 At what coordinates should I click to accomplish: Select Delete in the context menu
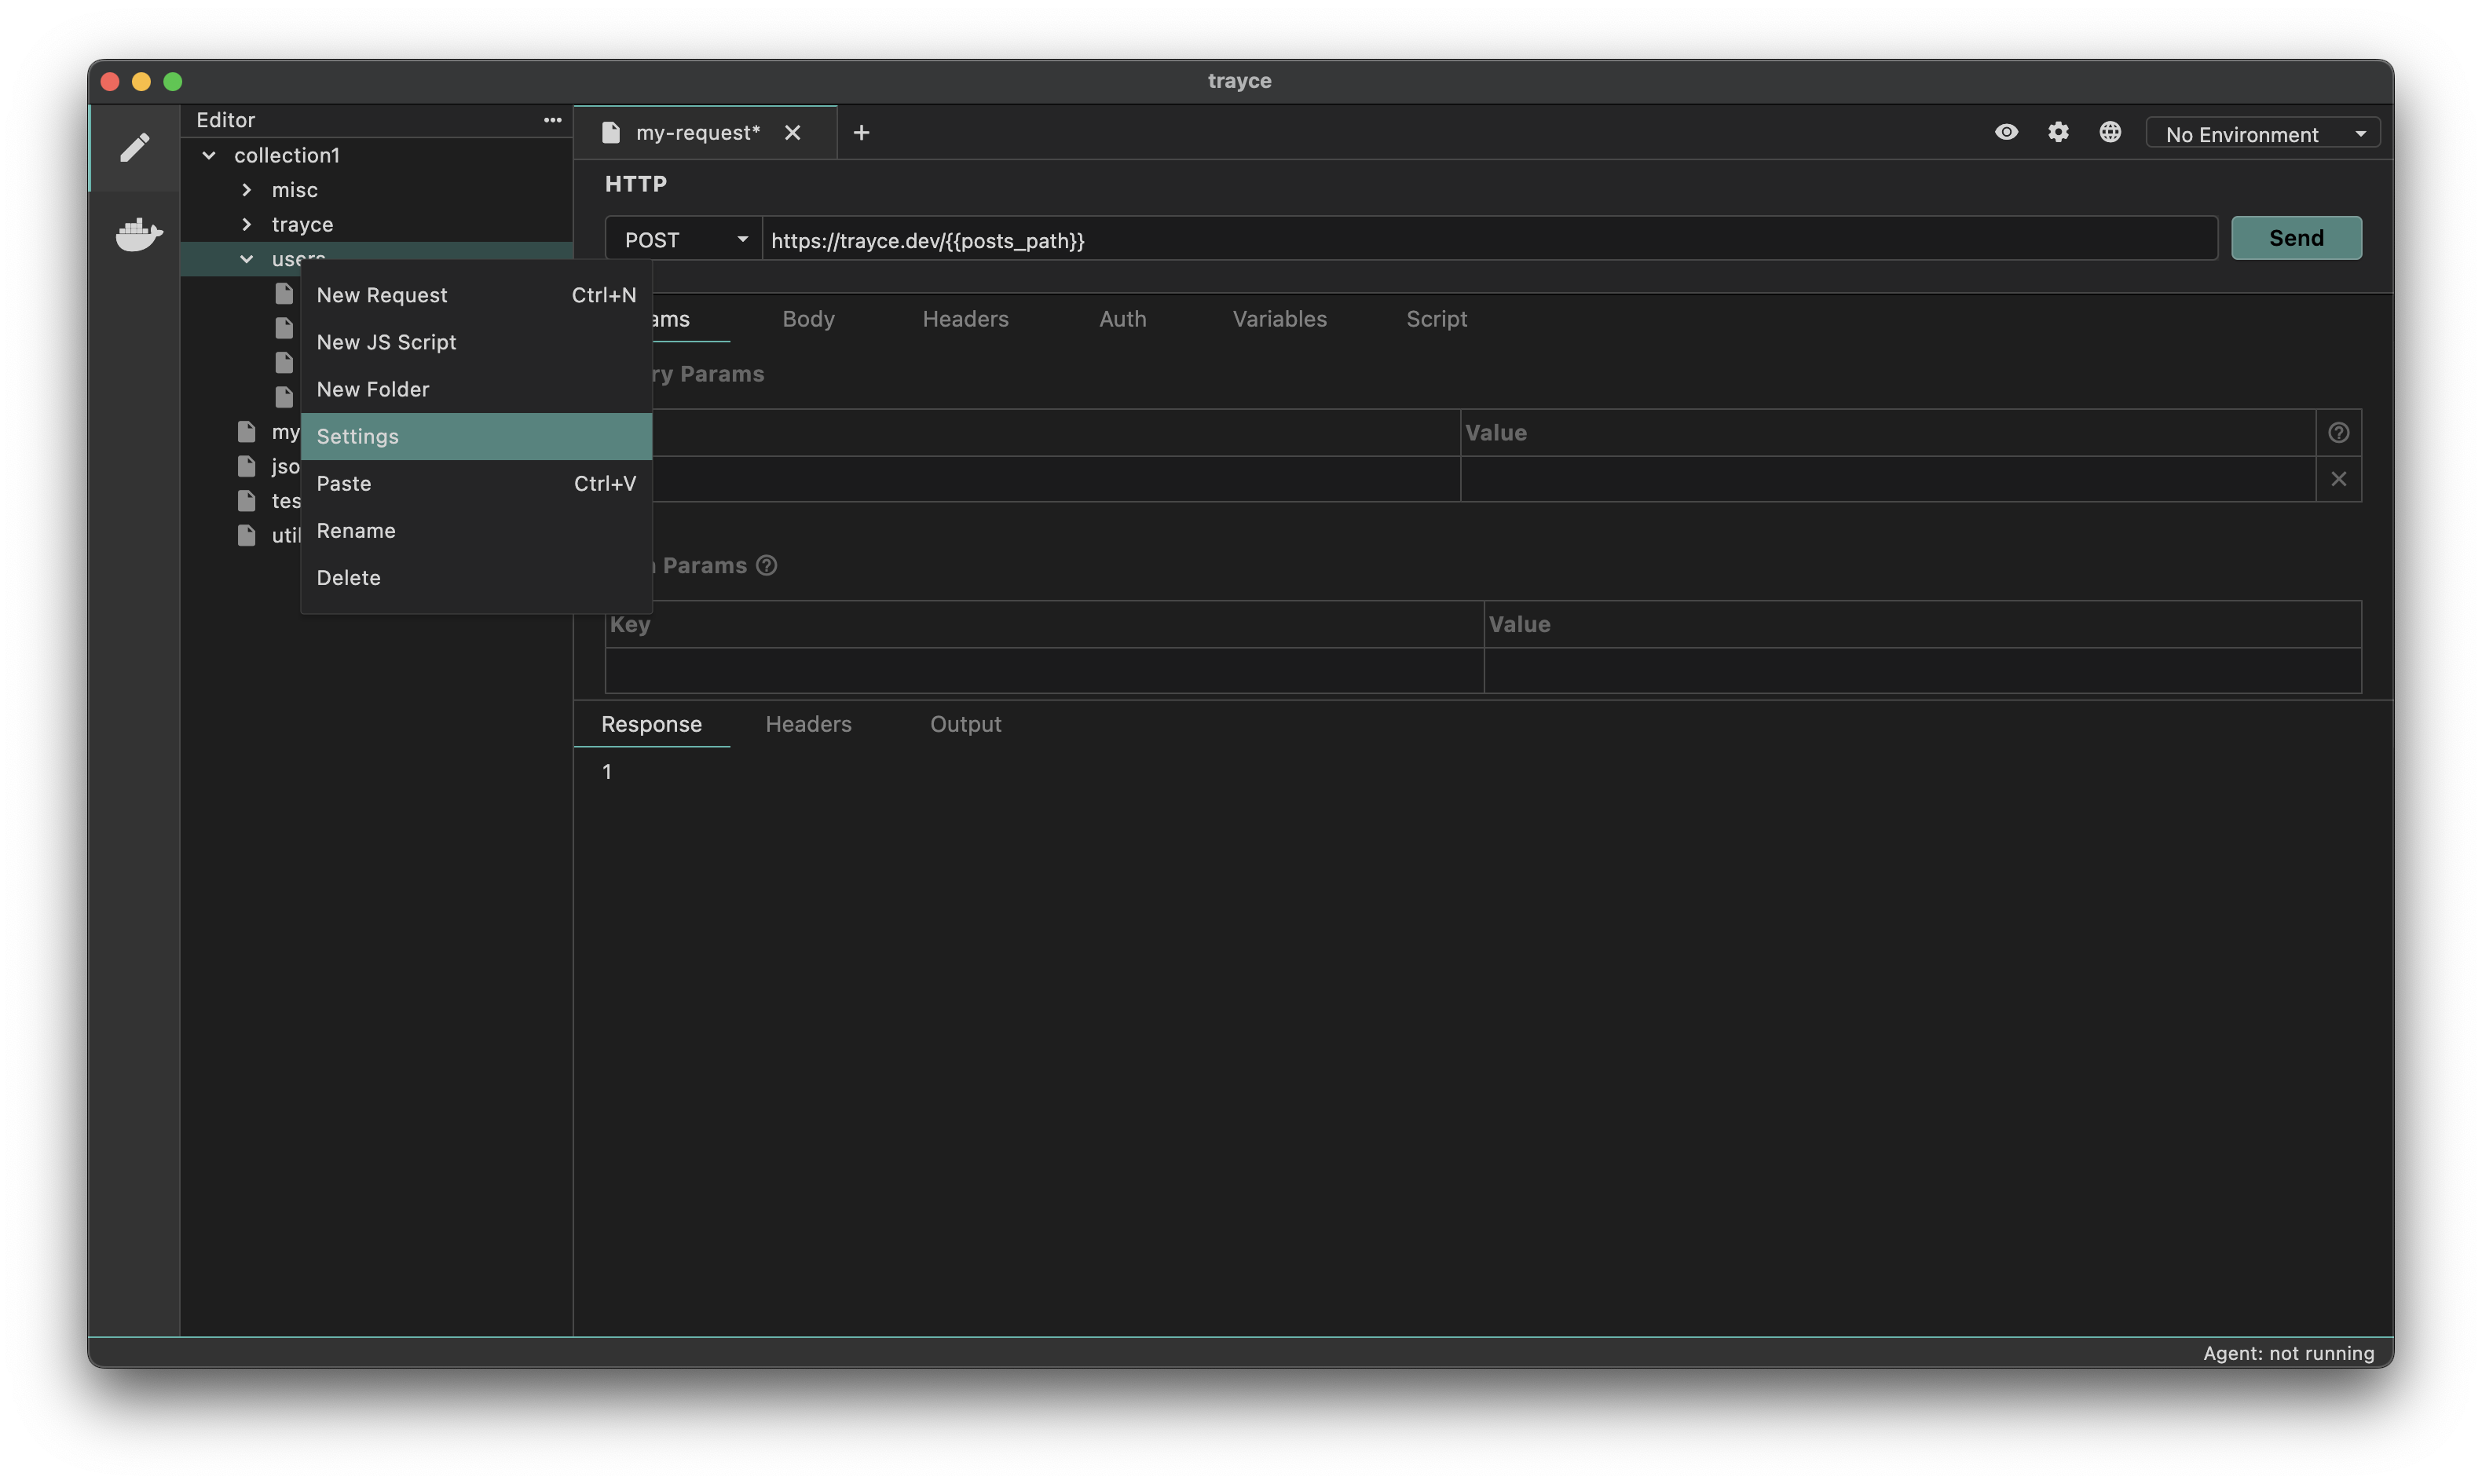click(x=476, y=578)
